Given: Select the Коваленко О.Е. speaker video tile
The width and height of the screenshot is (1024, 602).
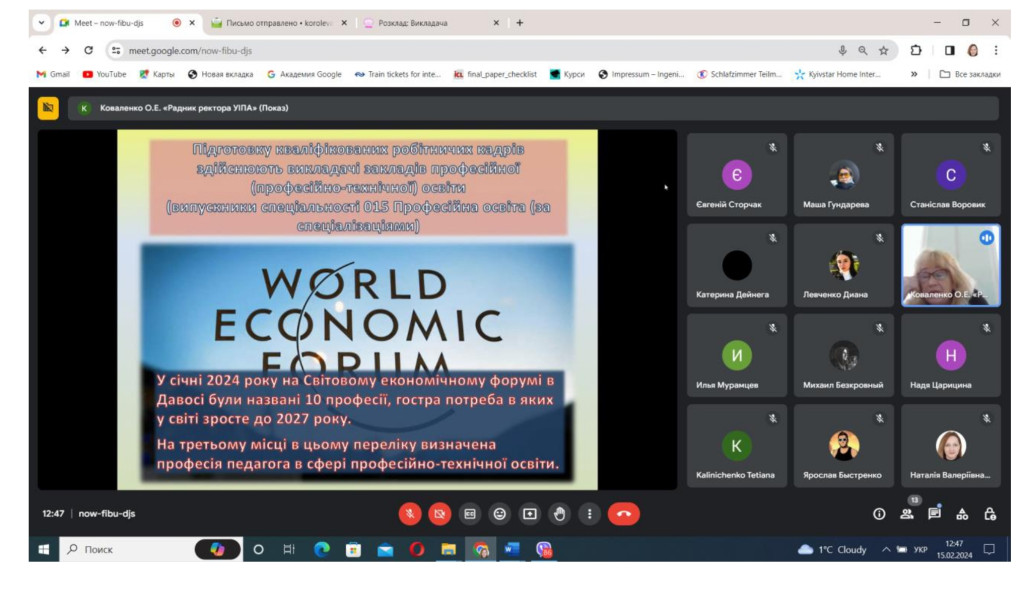Looking at the screenshot, I should [x=951, y=265].
